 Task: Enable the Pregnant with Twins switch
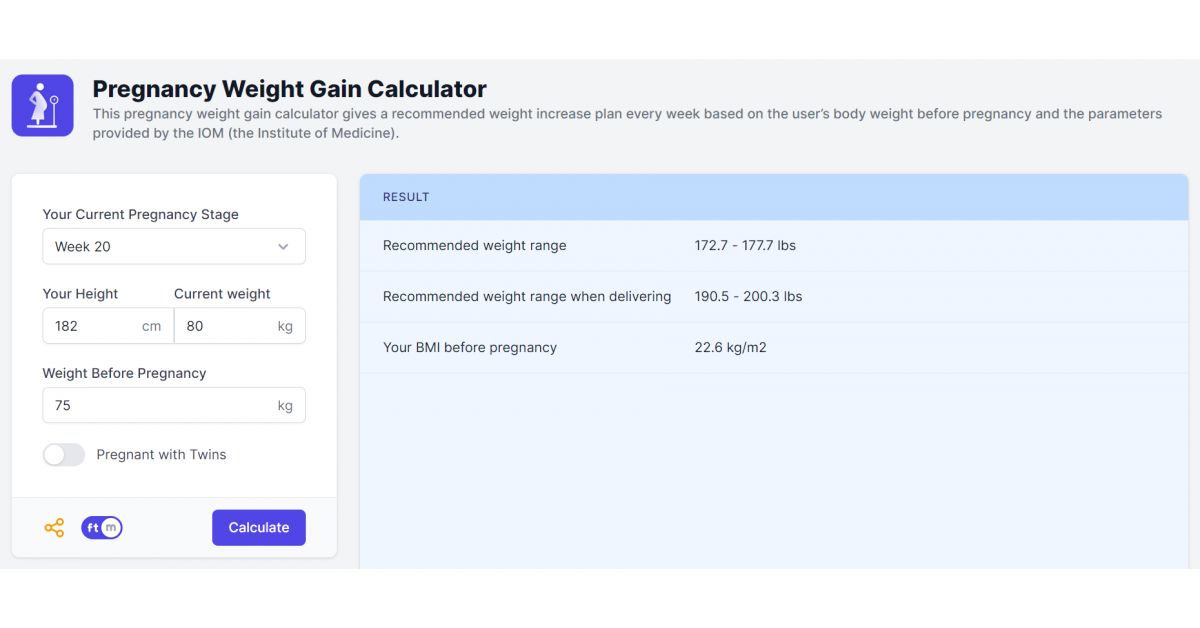64,455
